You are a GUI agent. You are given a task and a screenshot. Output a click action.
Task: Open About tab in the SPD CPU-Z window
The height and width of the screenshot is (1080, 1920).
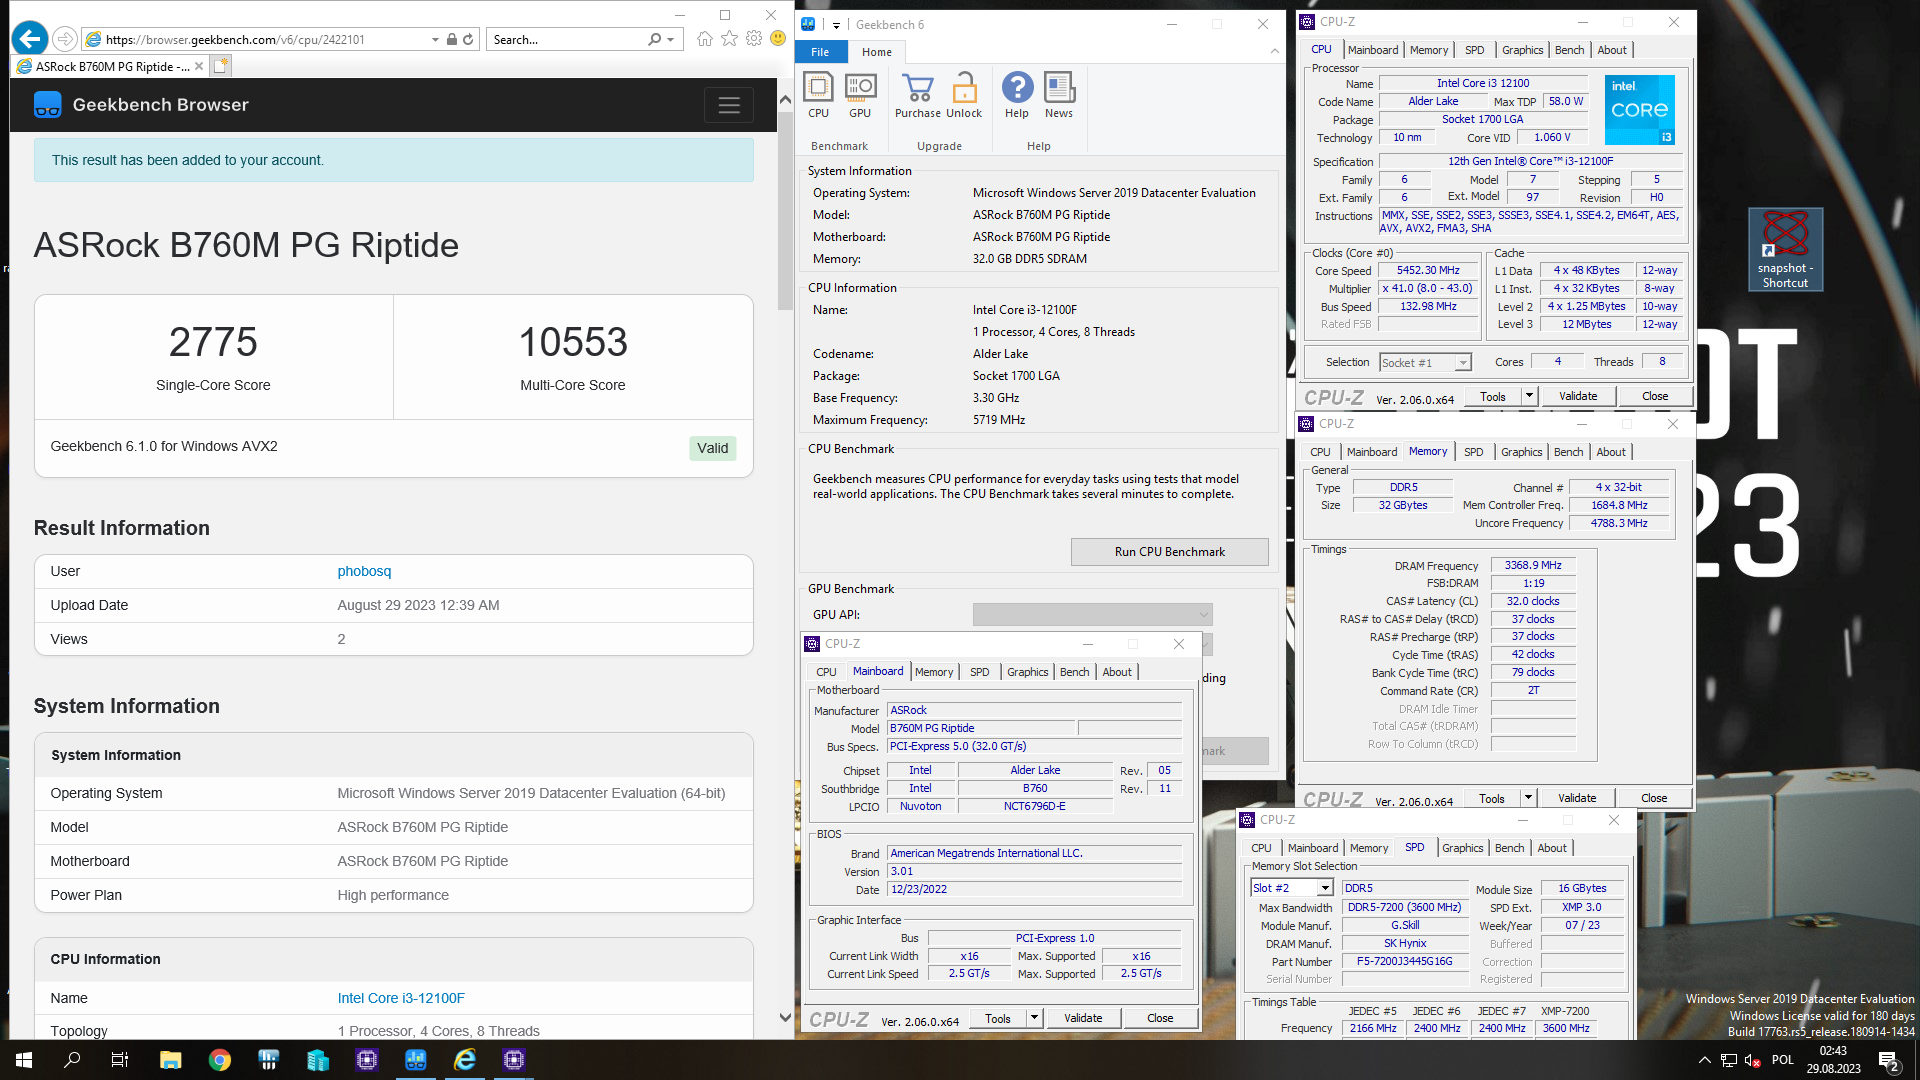click(x=1552, y=848)
